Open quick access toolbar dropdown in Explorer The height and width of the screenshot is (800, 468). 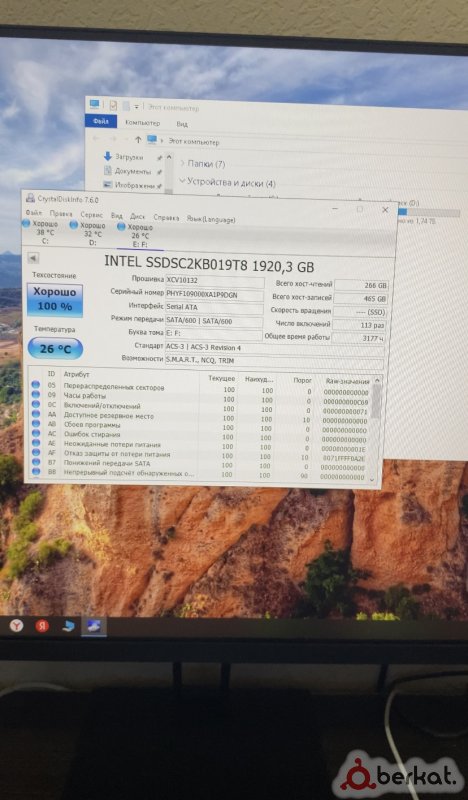(x=137, y=107)
